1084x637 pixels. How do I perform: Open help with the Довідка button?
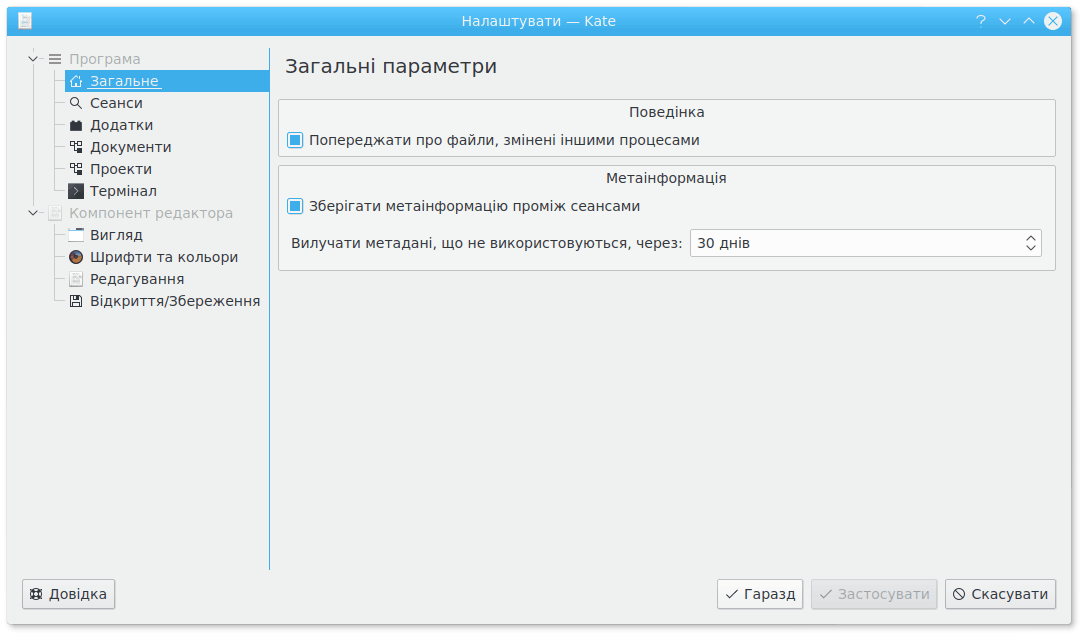pyautogui.click(x=69, y=594)
